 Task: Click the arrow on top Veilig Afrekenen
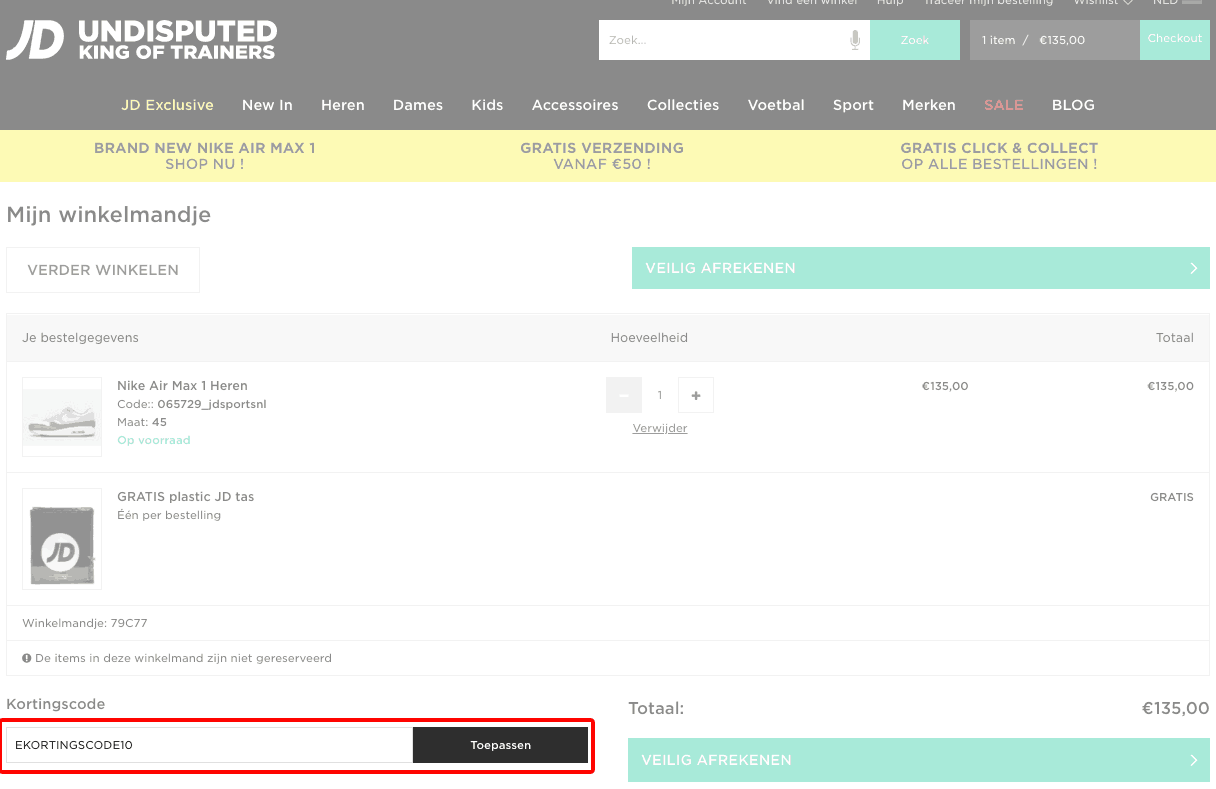[x=1193, y=268]
